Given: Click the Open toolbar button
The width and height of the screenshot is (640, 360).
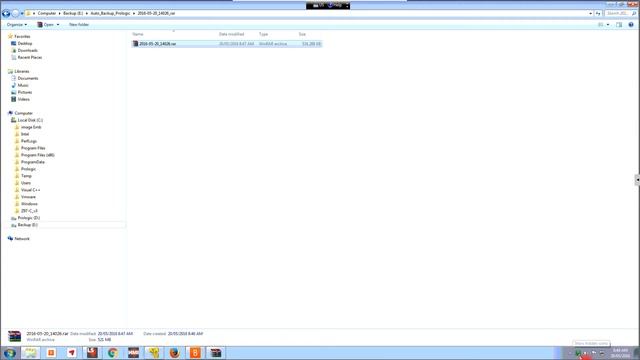Looking at the screenshot, I should [46, 25].
